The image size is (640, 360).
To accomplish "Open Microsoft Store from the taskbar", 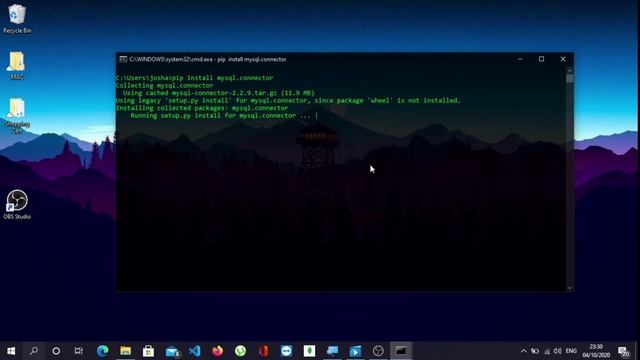I will 148,351.
